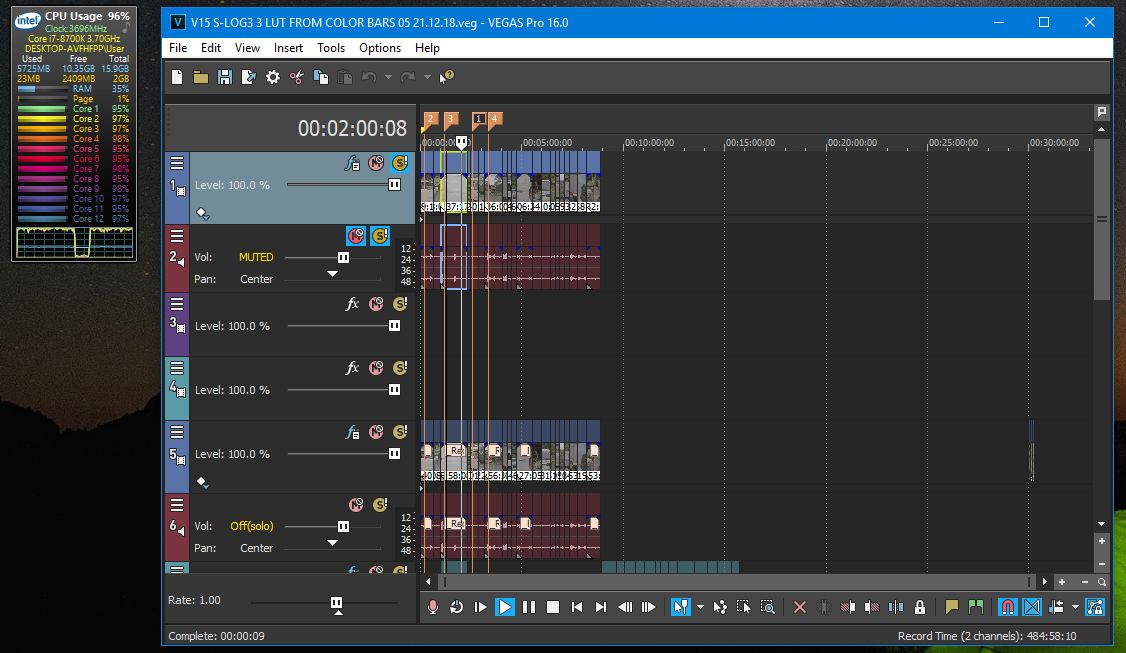1126x653 pixels.
Task: Click timeline marker 4
Action: tap(494, 119)
